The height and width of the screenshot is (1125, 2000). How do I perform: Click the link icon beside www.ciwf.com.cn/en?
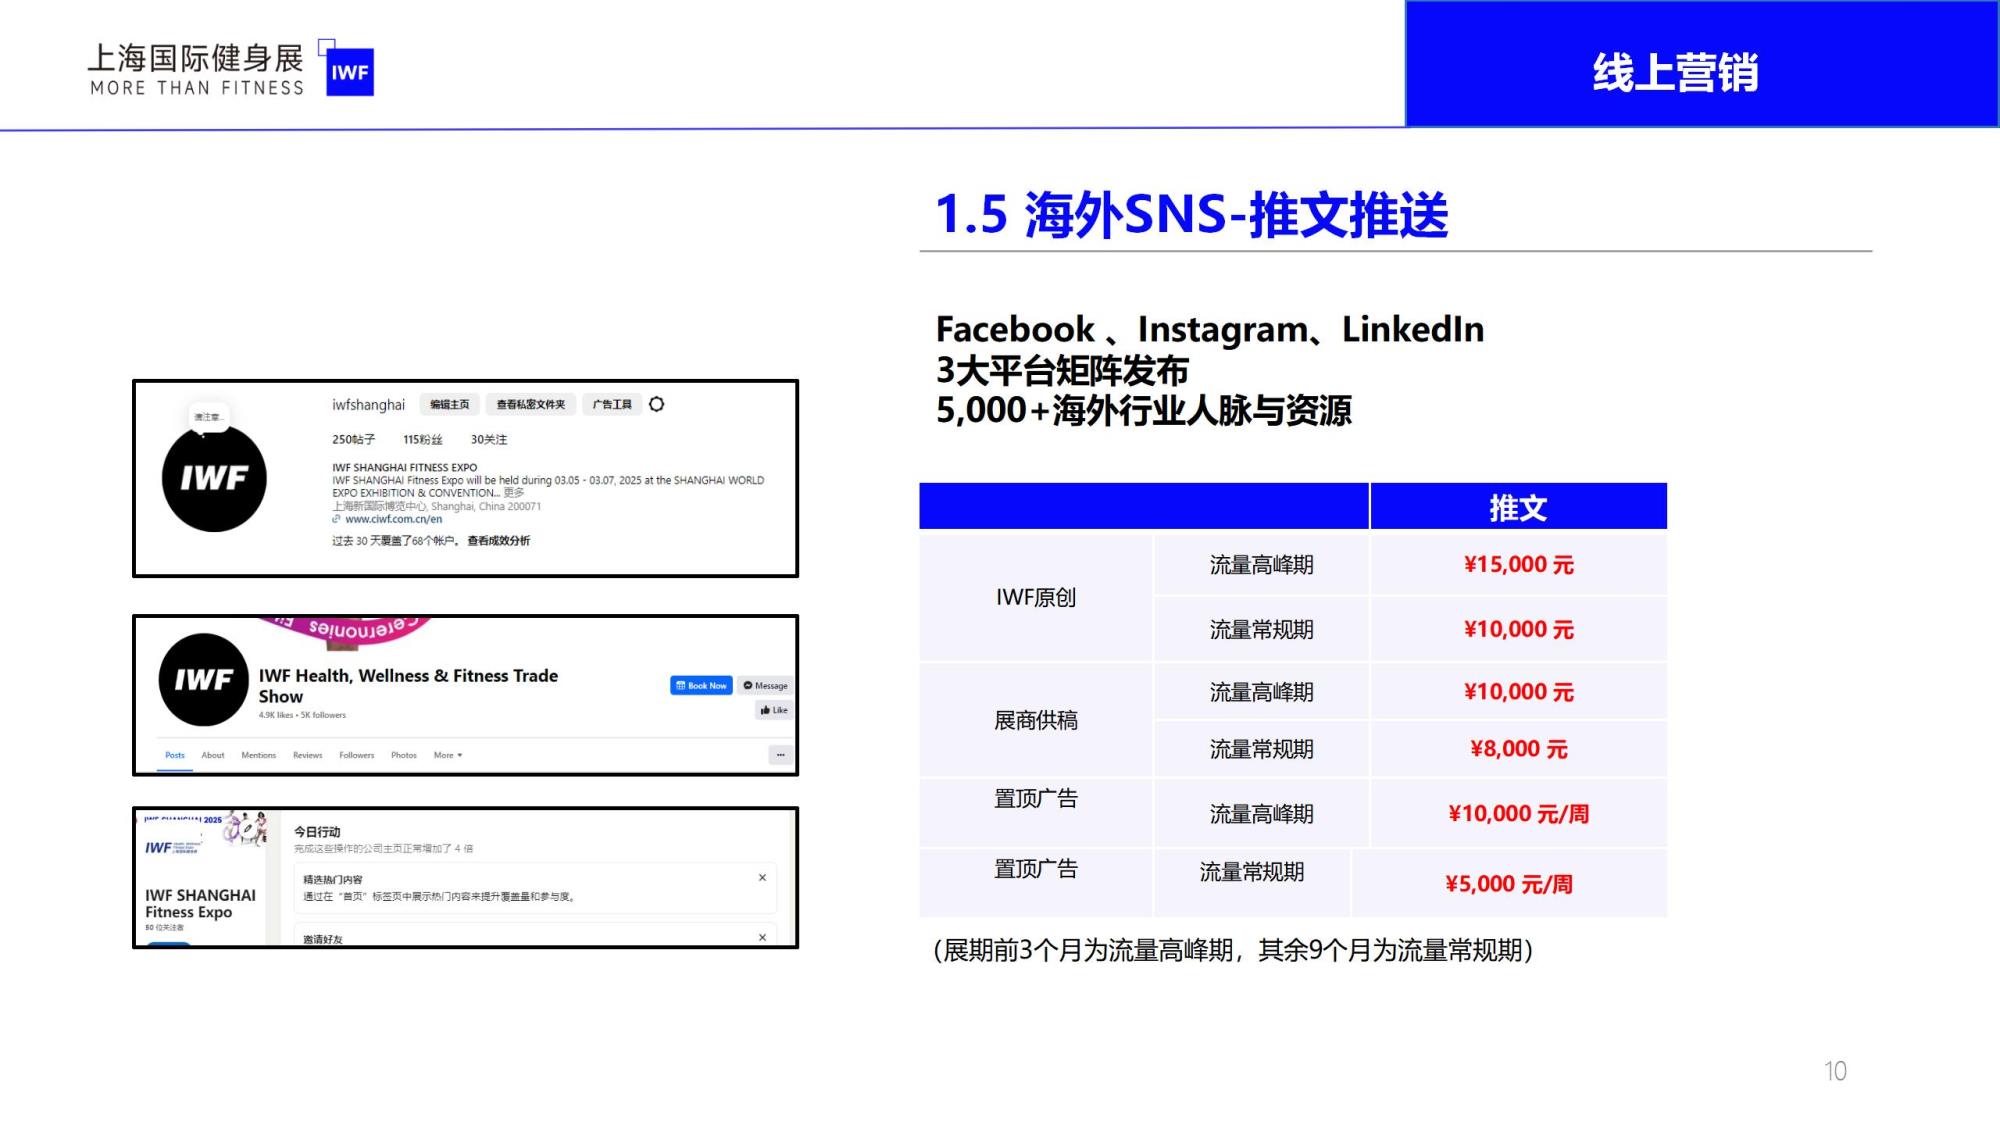click(x=337, y=519)
